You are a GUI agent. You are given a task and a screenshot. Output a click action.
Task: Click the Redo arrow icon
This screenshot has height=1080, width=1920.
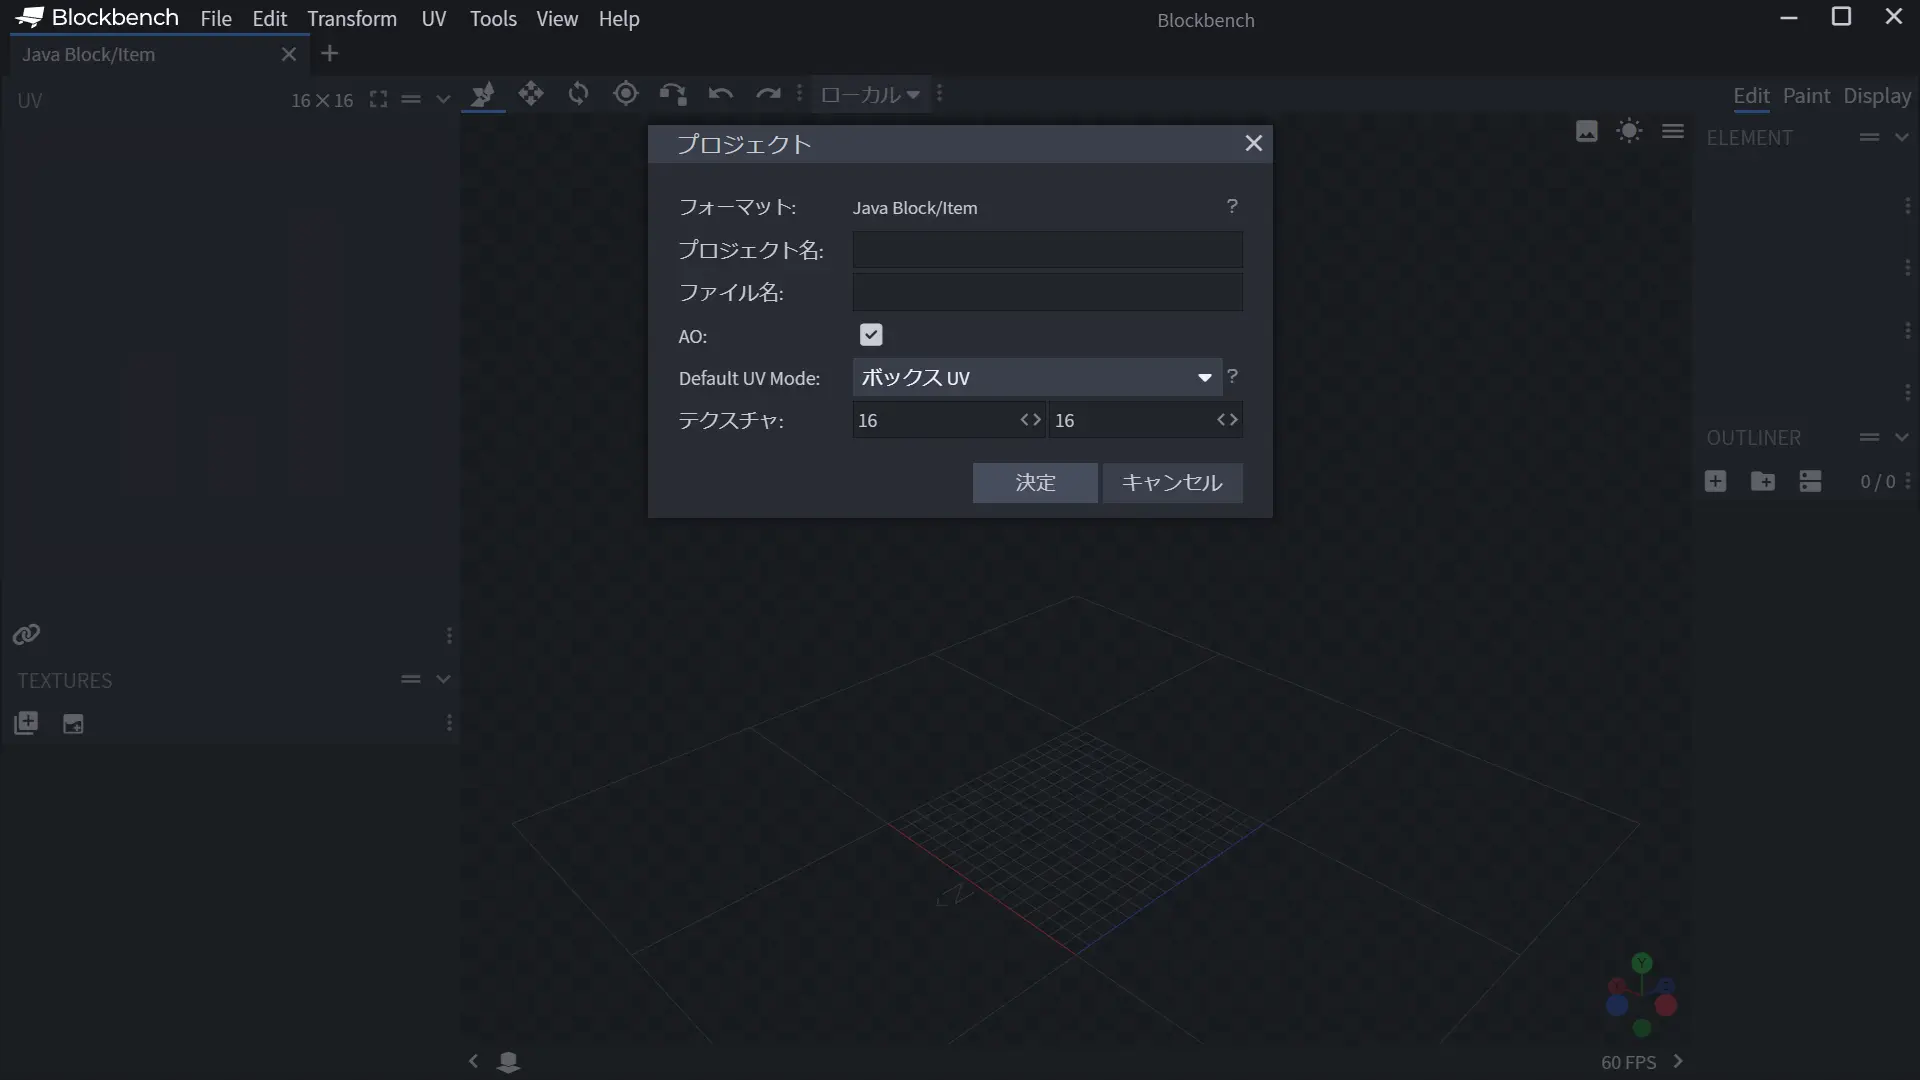coord(767,94)
